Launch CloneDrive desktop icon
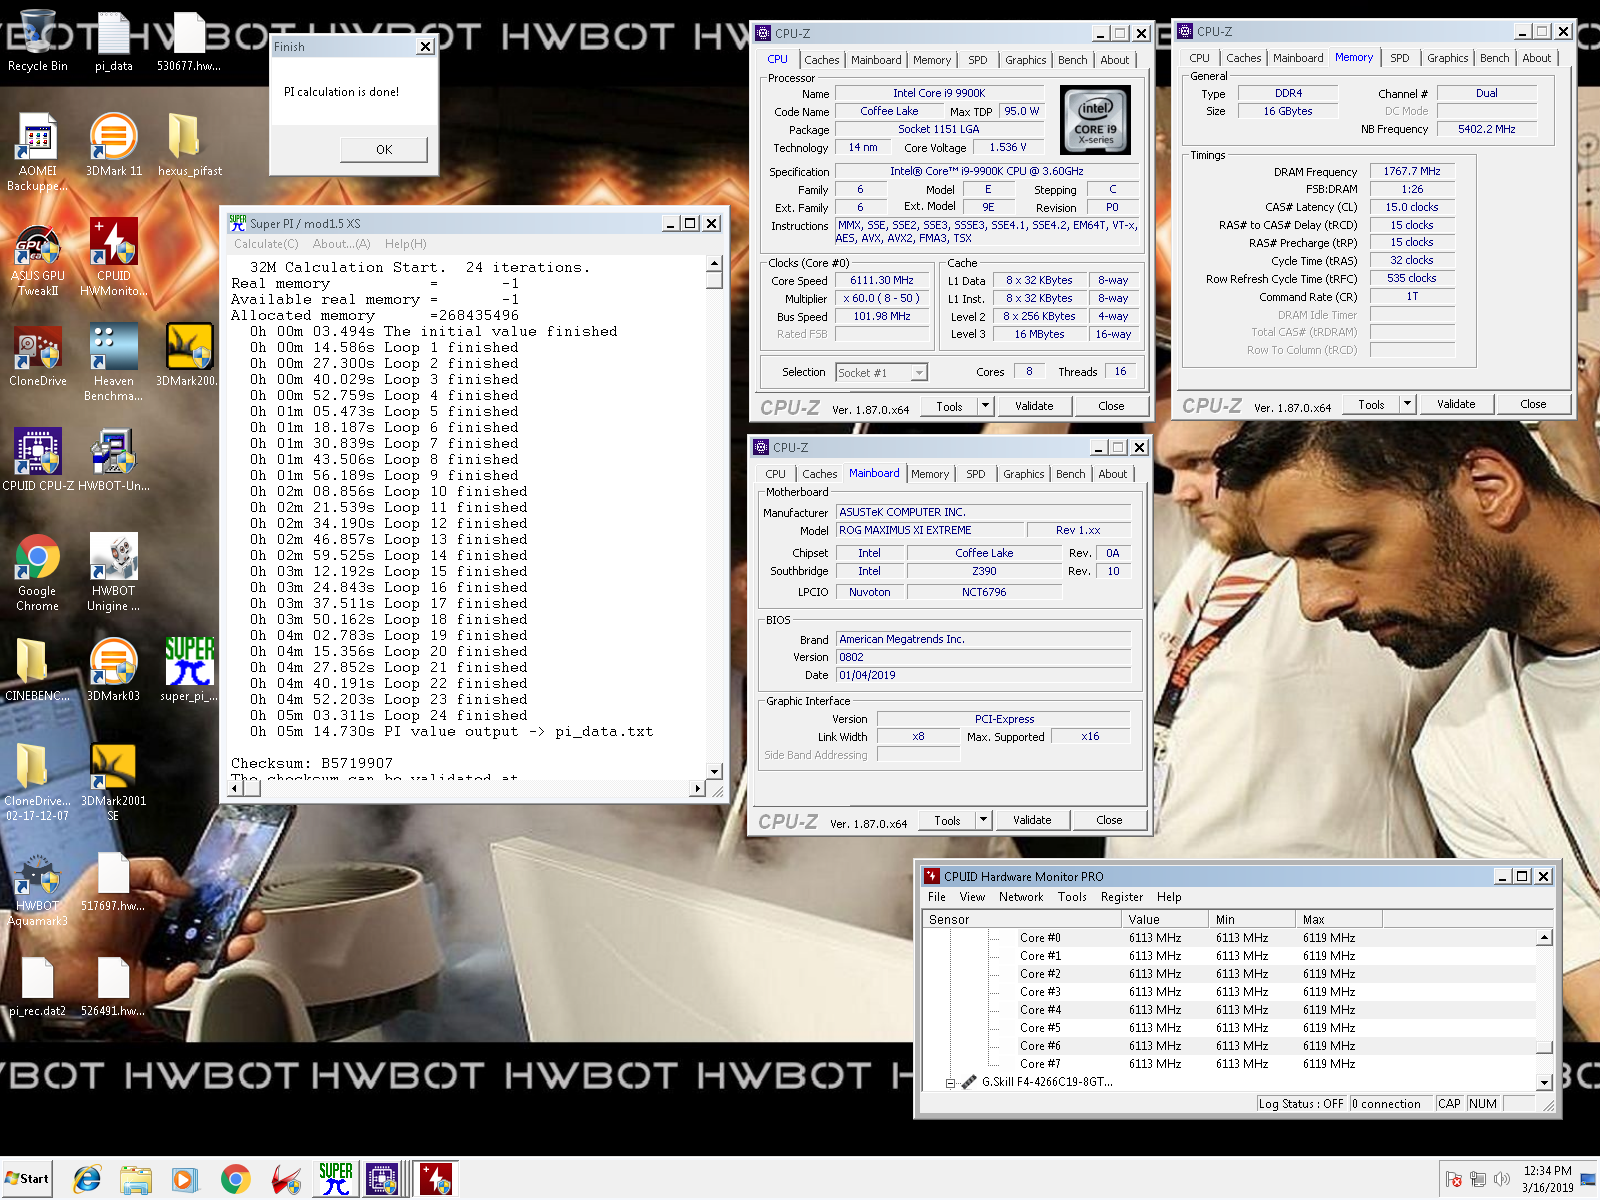The height and width of the screenshot is (1200, 1600). pyautogui.click(x=37, y=355)
